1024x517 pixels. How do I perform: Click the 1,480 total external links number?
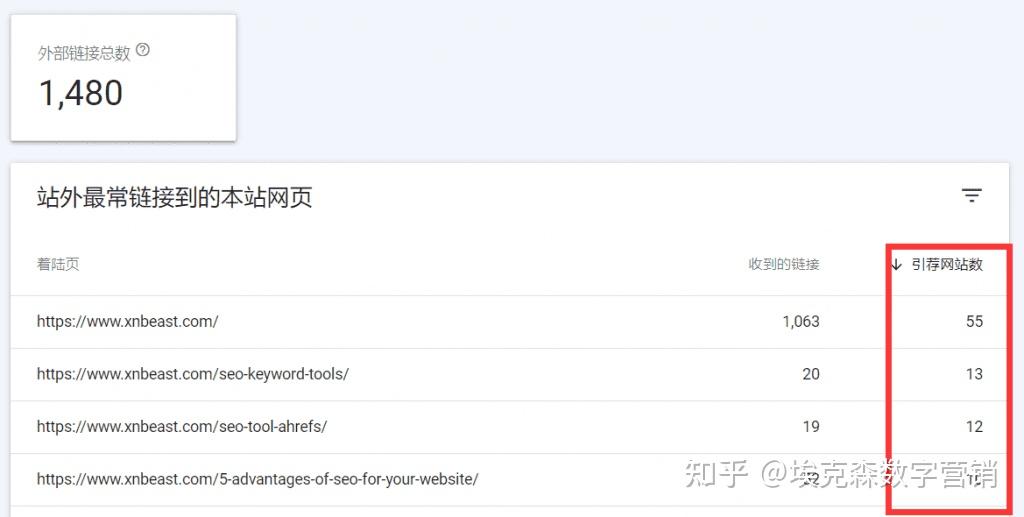81,93
